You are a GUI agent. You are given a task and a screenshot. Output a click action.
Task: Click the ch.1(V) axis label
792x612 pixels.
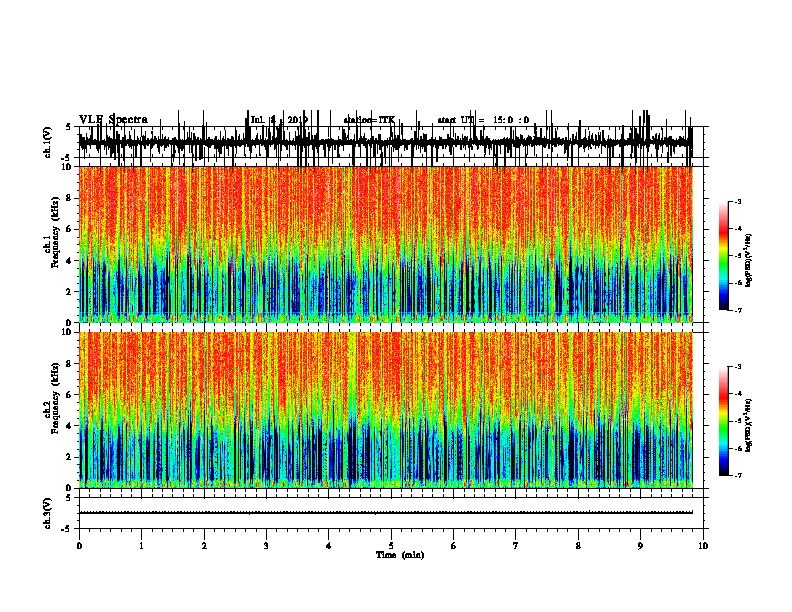coord(48,142)
